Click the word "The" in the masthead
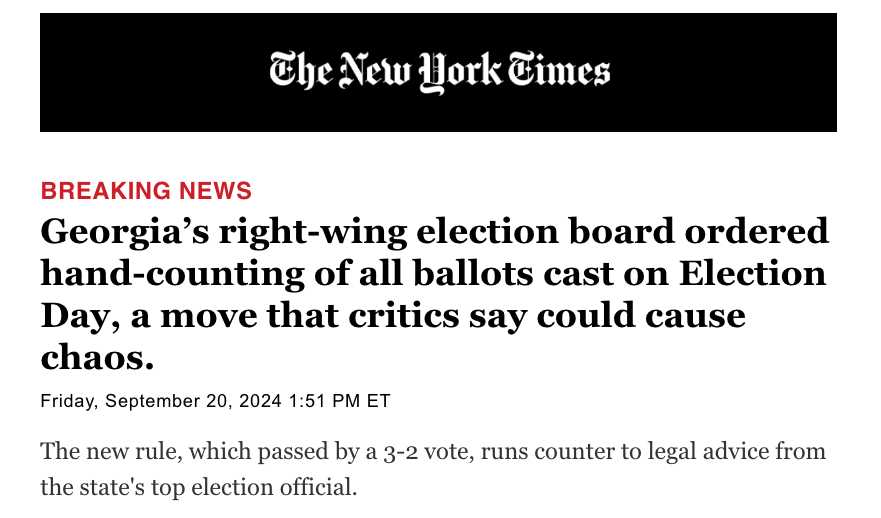 300,70
